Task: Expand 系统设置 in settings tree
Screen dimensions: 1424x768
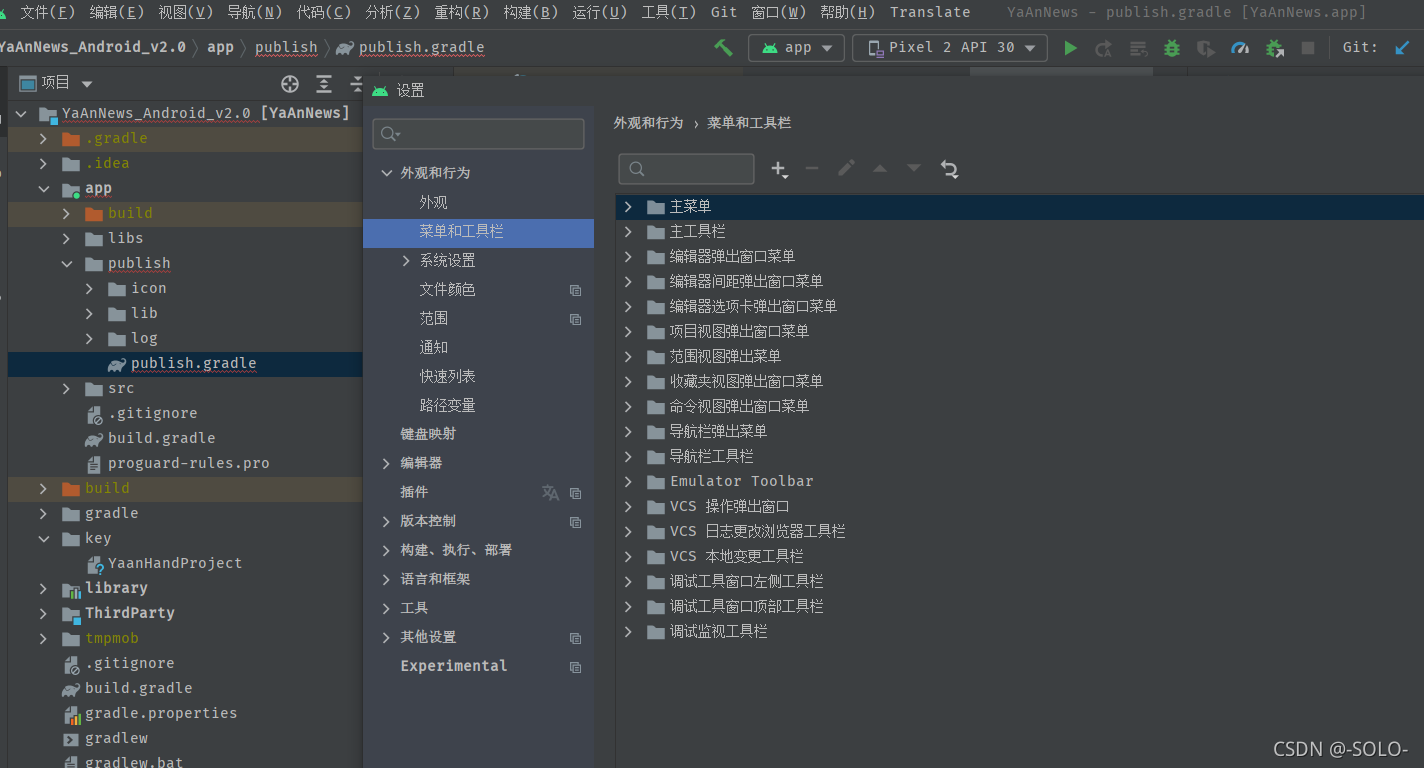Action: point(406,261)
